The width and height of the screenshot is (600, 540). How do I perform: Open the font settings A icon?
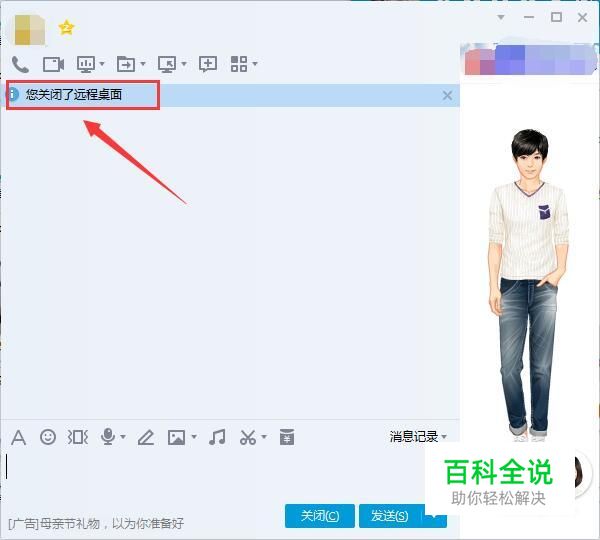pos(18,437)
